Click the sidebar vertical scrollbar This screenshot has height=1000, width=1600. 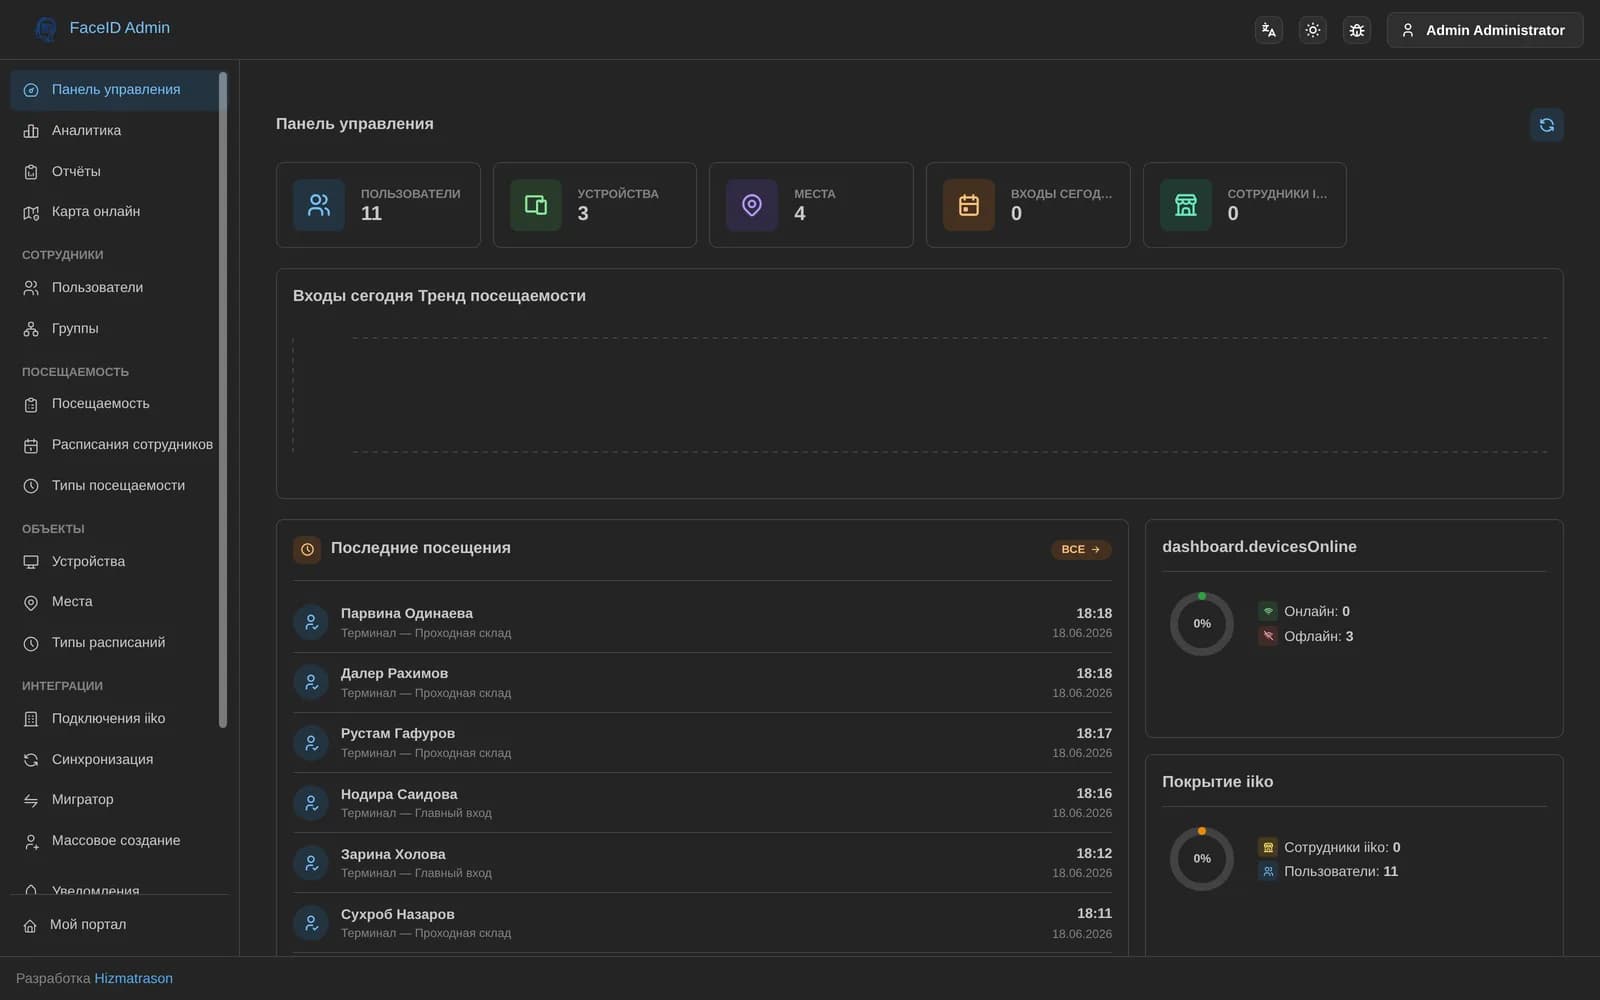[x=223, y=400]
